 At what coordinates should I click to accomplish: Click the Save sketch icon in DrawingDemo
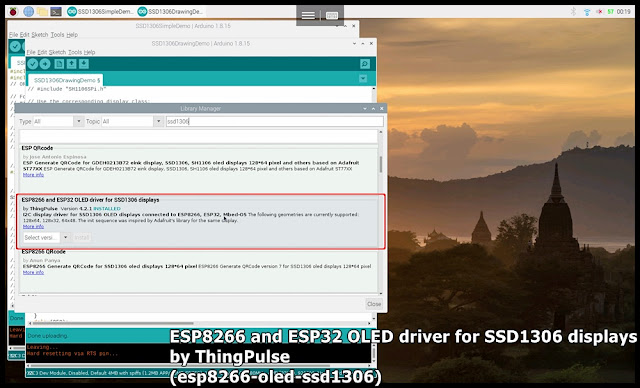coord(84,64)
